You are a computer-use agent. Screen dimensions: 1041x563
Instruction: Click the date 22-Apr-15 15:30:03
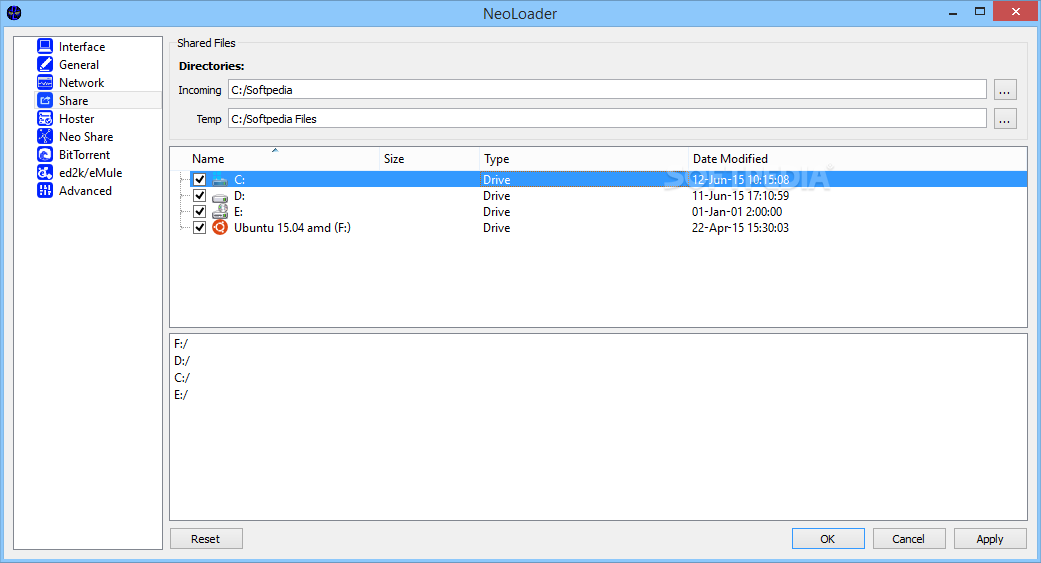tap(740, 228)
